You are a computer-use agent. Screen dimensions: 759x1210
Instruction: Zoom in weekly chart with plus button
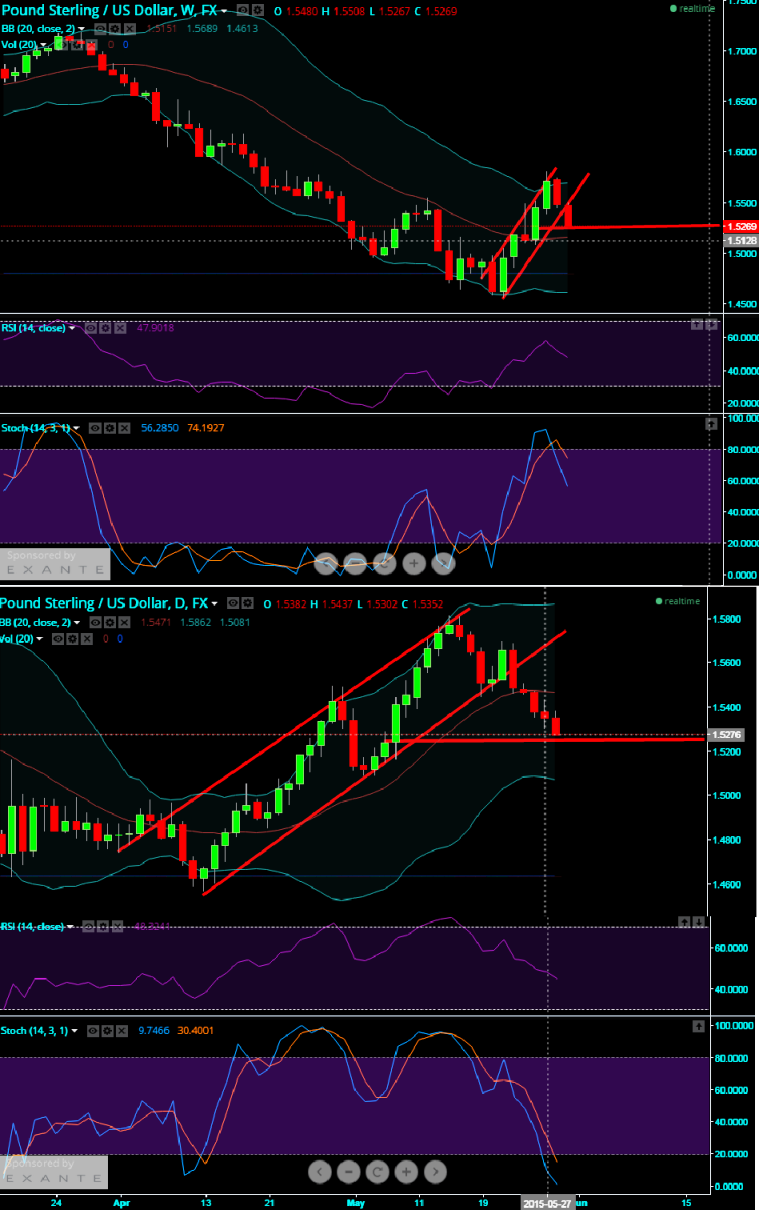(413, 563)
